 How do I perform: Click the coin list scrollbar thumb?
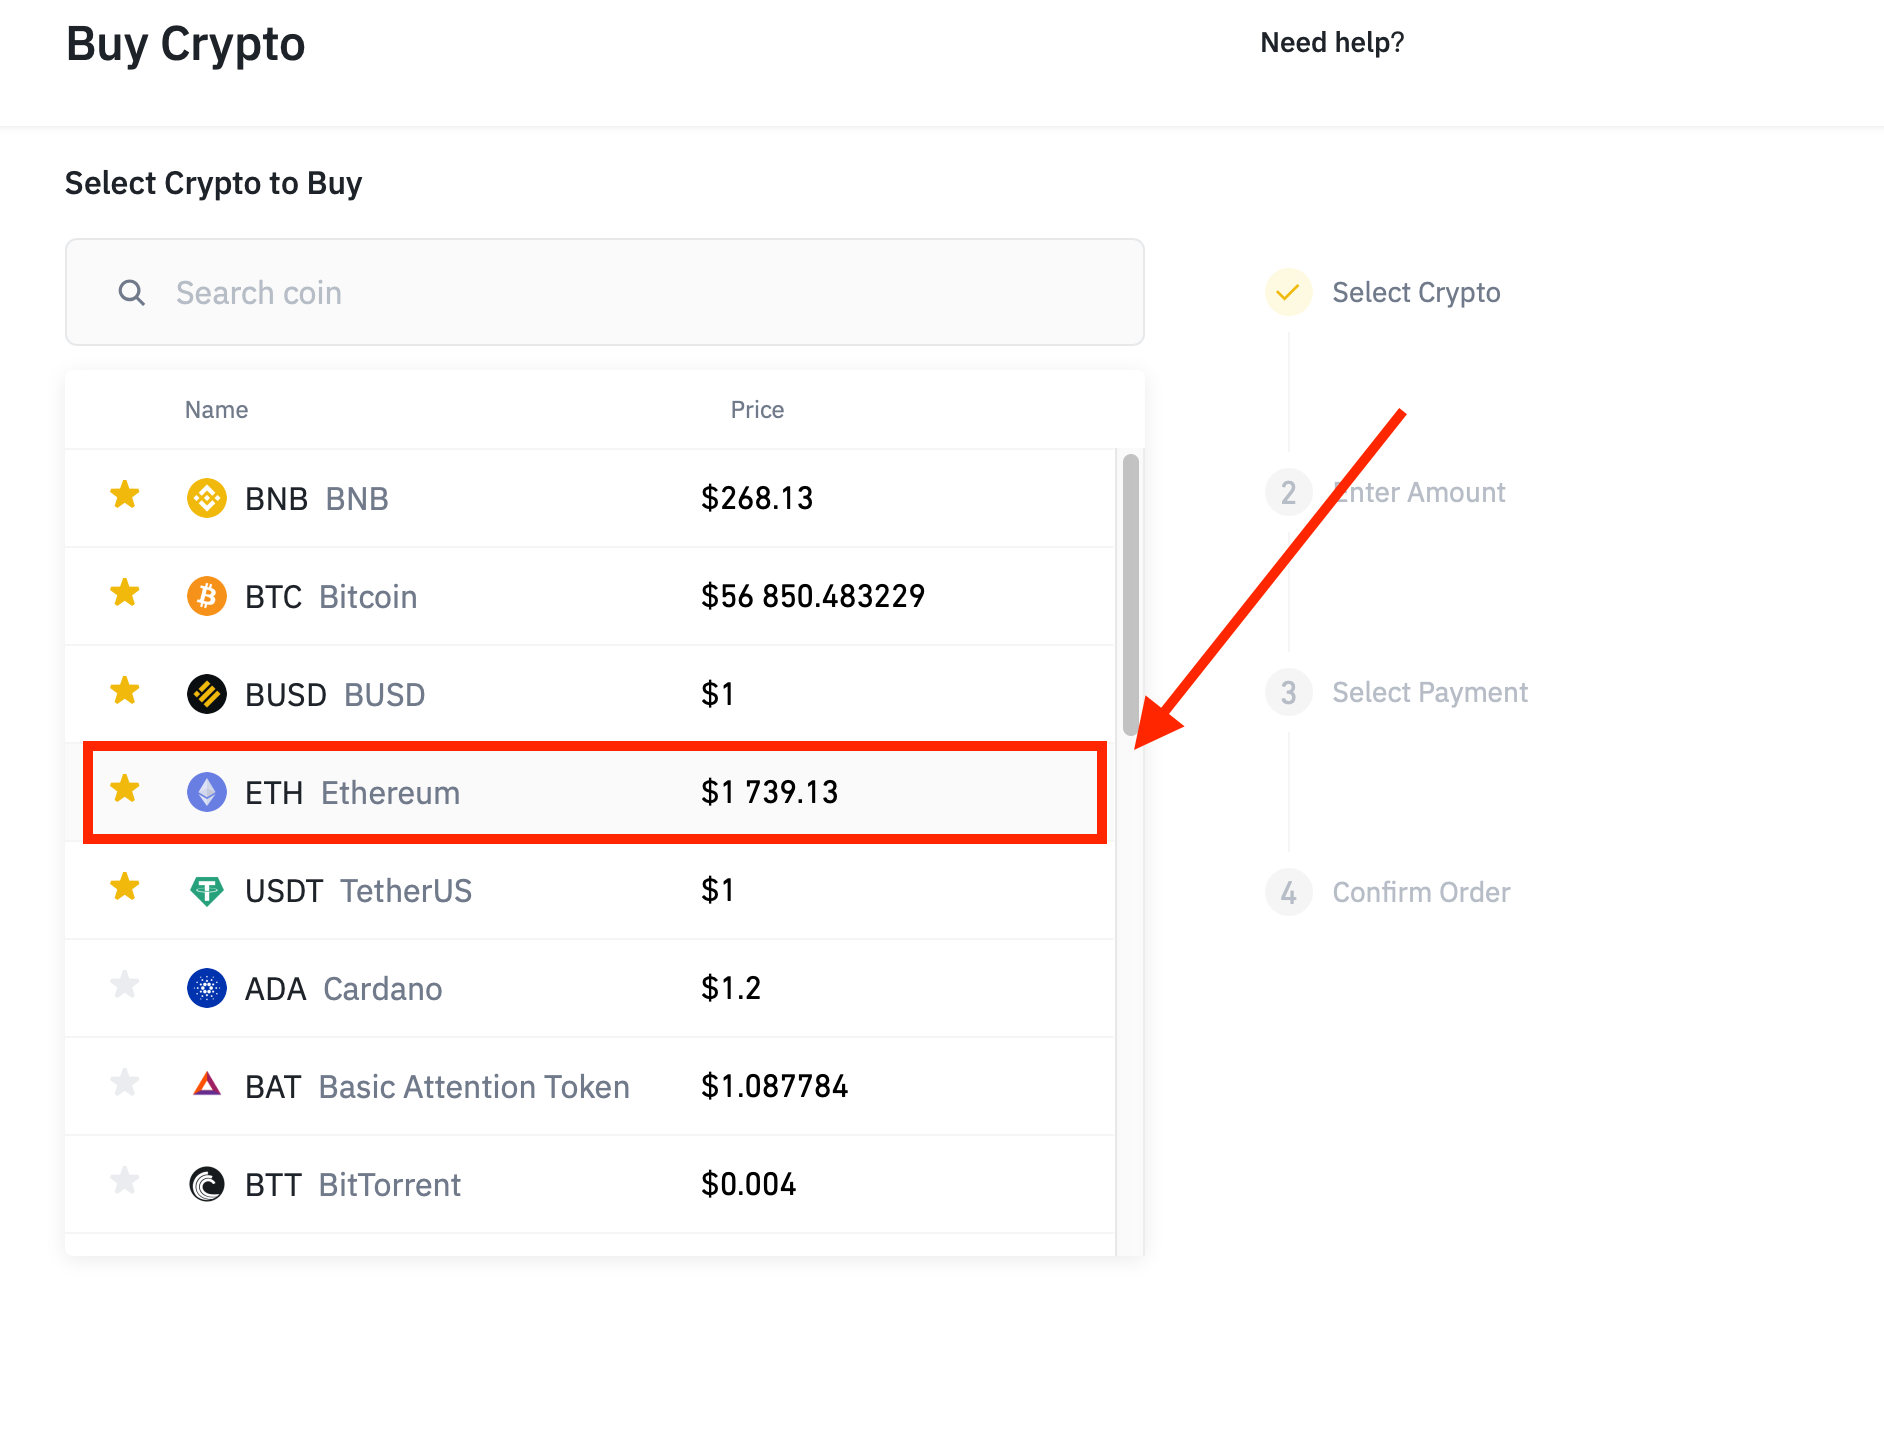pyautogui.click(x=1131, y=595)
